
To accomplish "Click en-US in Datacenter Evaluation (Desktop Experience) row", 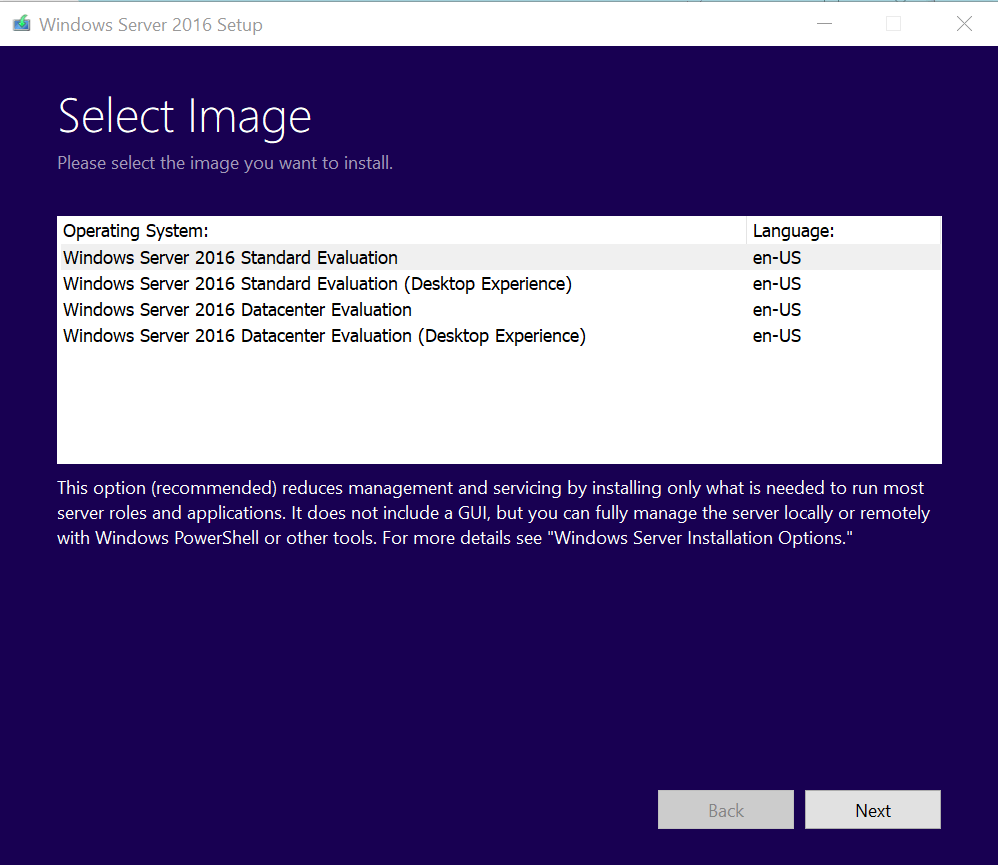I will point(777,336).
